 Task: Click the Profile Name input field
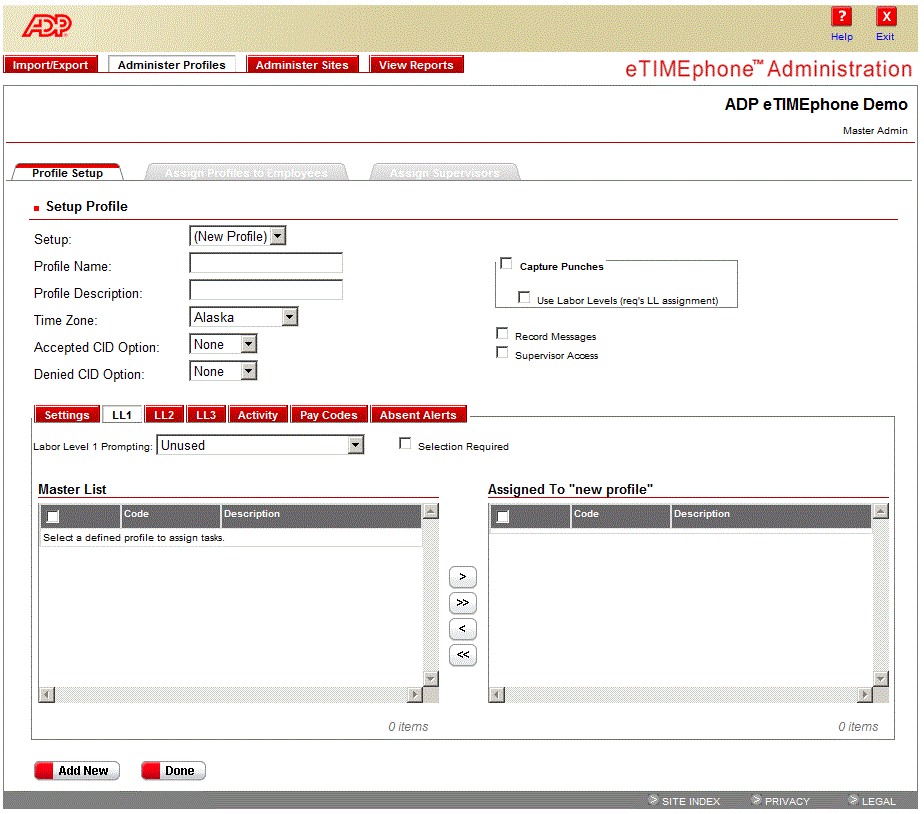(x=266, y=263)
